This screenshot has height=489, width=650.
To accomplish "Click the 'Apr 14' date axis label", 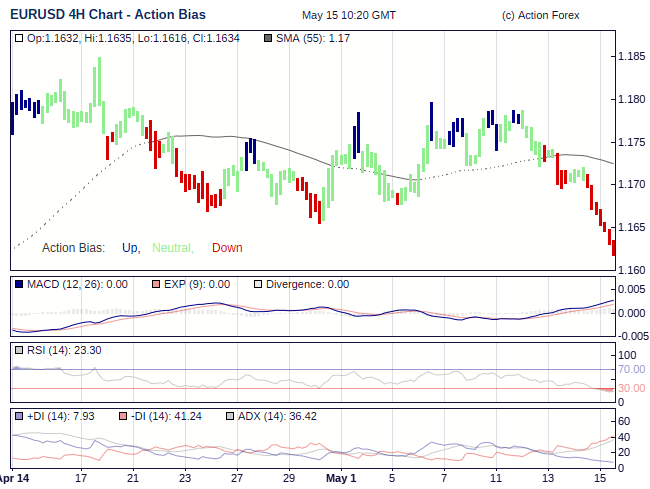I will coord(14,478).
